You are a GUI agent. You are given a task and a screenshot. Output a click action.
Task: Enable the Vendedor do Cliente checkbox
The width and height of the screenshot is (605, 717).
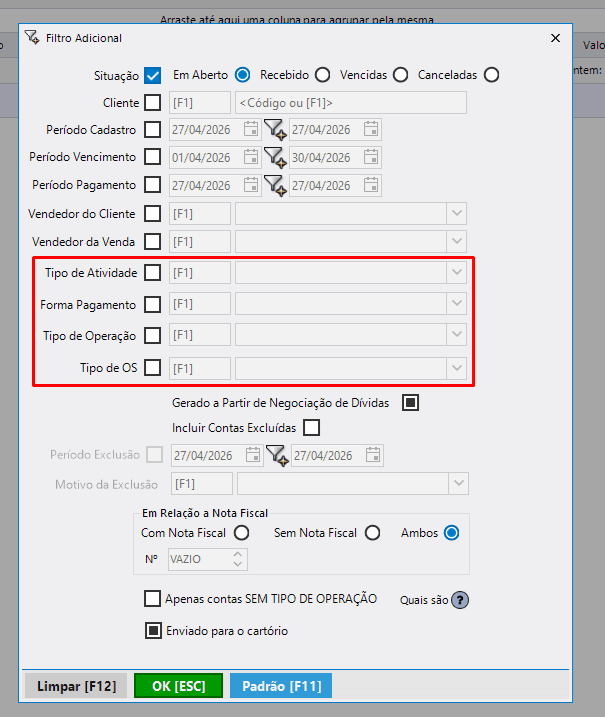(x=152, y=214)
